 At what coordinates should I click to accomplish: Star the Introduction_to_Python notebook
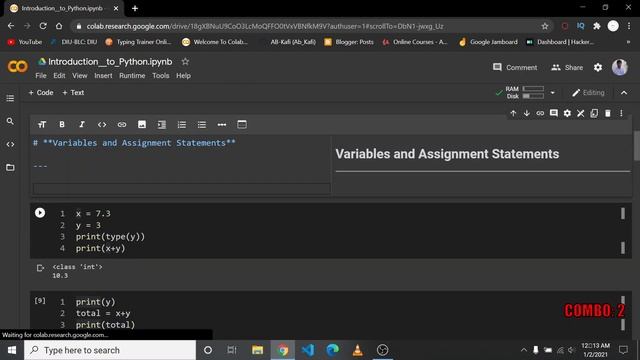[185, 62]
